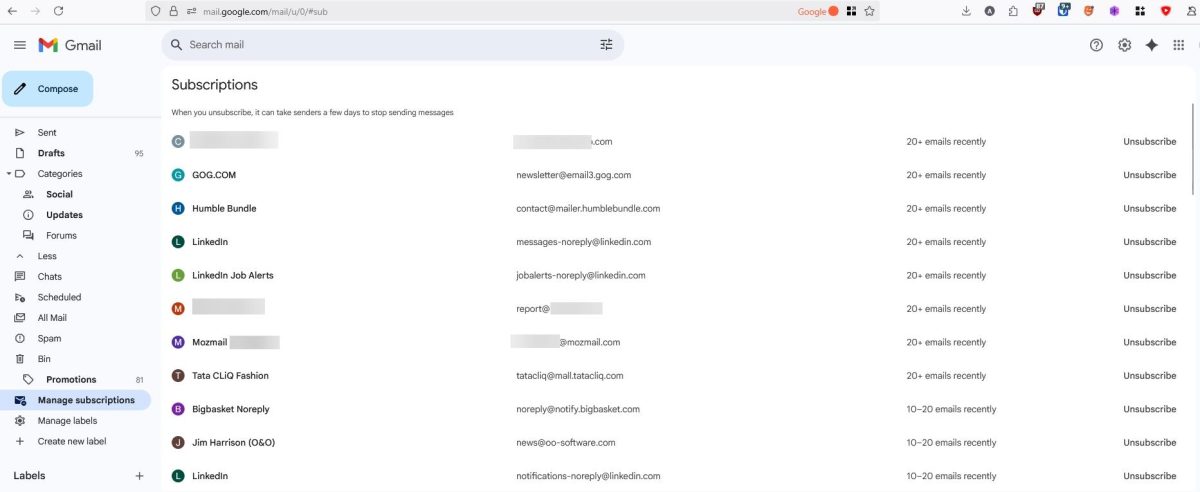Image resolution: width=1200 pixels, height=492 pixels.
Task: Open the Support help icon
Action: 1097,45
